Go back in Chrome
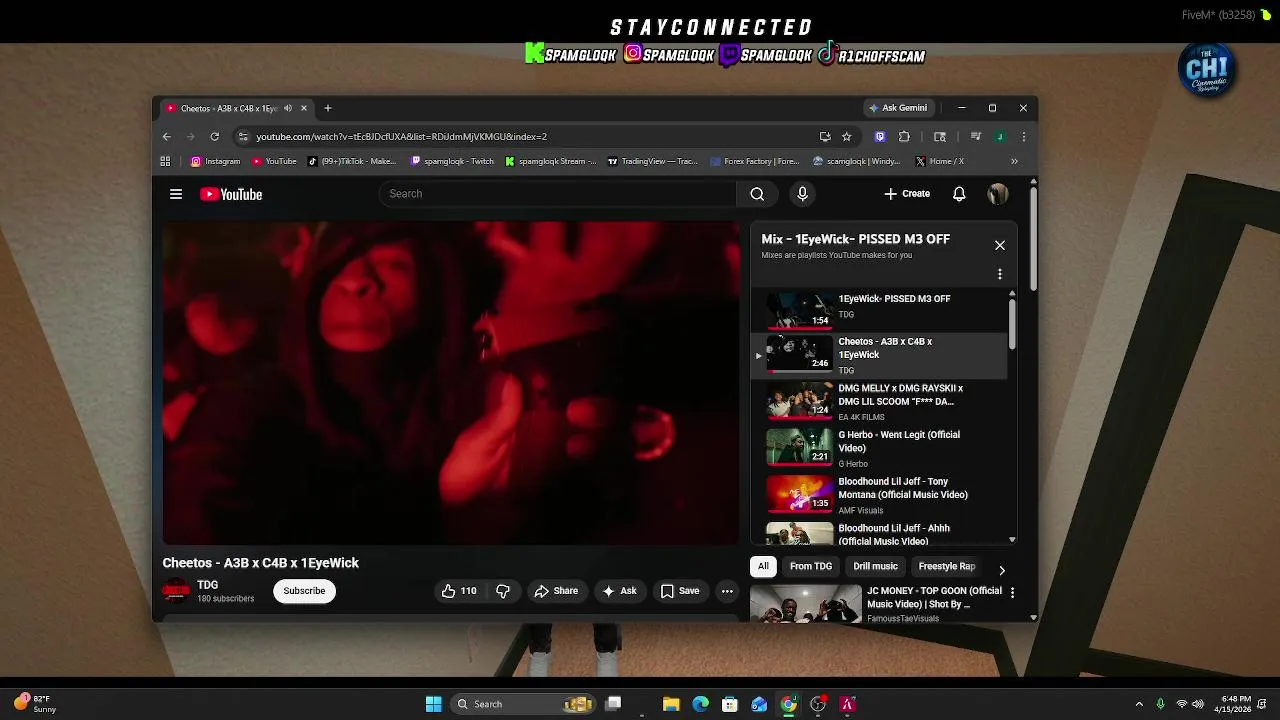This screenshot has height=720, width=1280. click(x=167, y=136)
